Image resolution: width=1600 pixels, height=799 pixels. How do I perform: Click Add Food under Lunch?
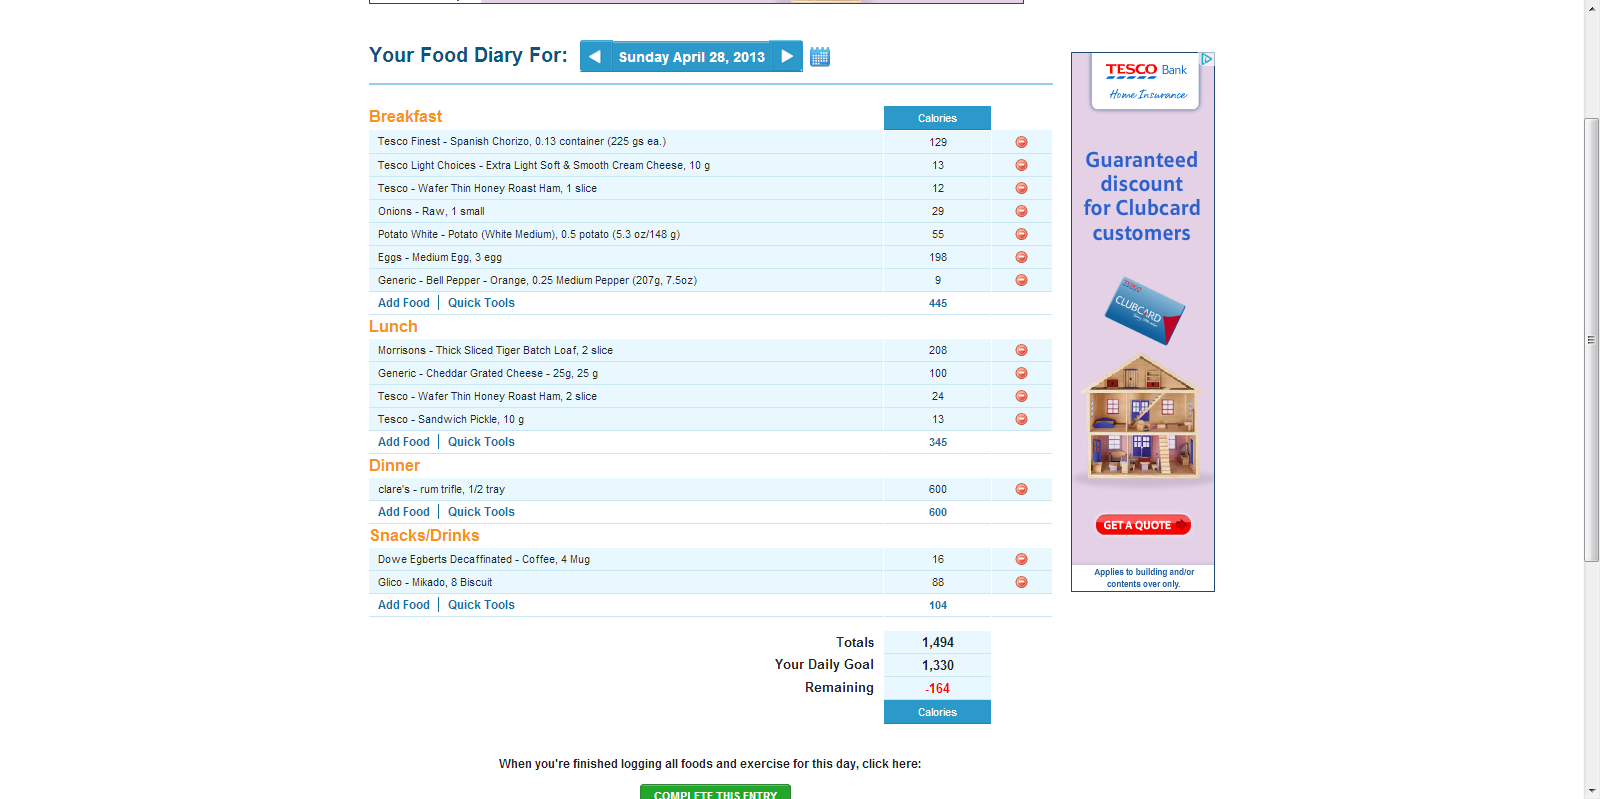pos(404,442)
